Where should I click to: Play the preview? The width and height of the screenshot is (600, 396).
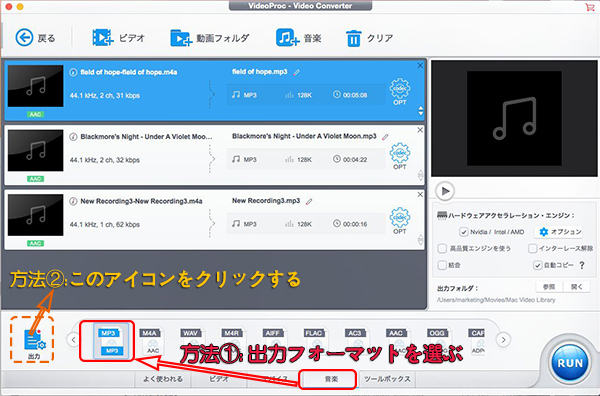445,191
